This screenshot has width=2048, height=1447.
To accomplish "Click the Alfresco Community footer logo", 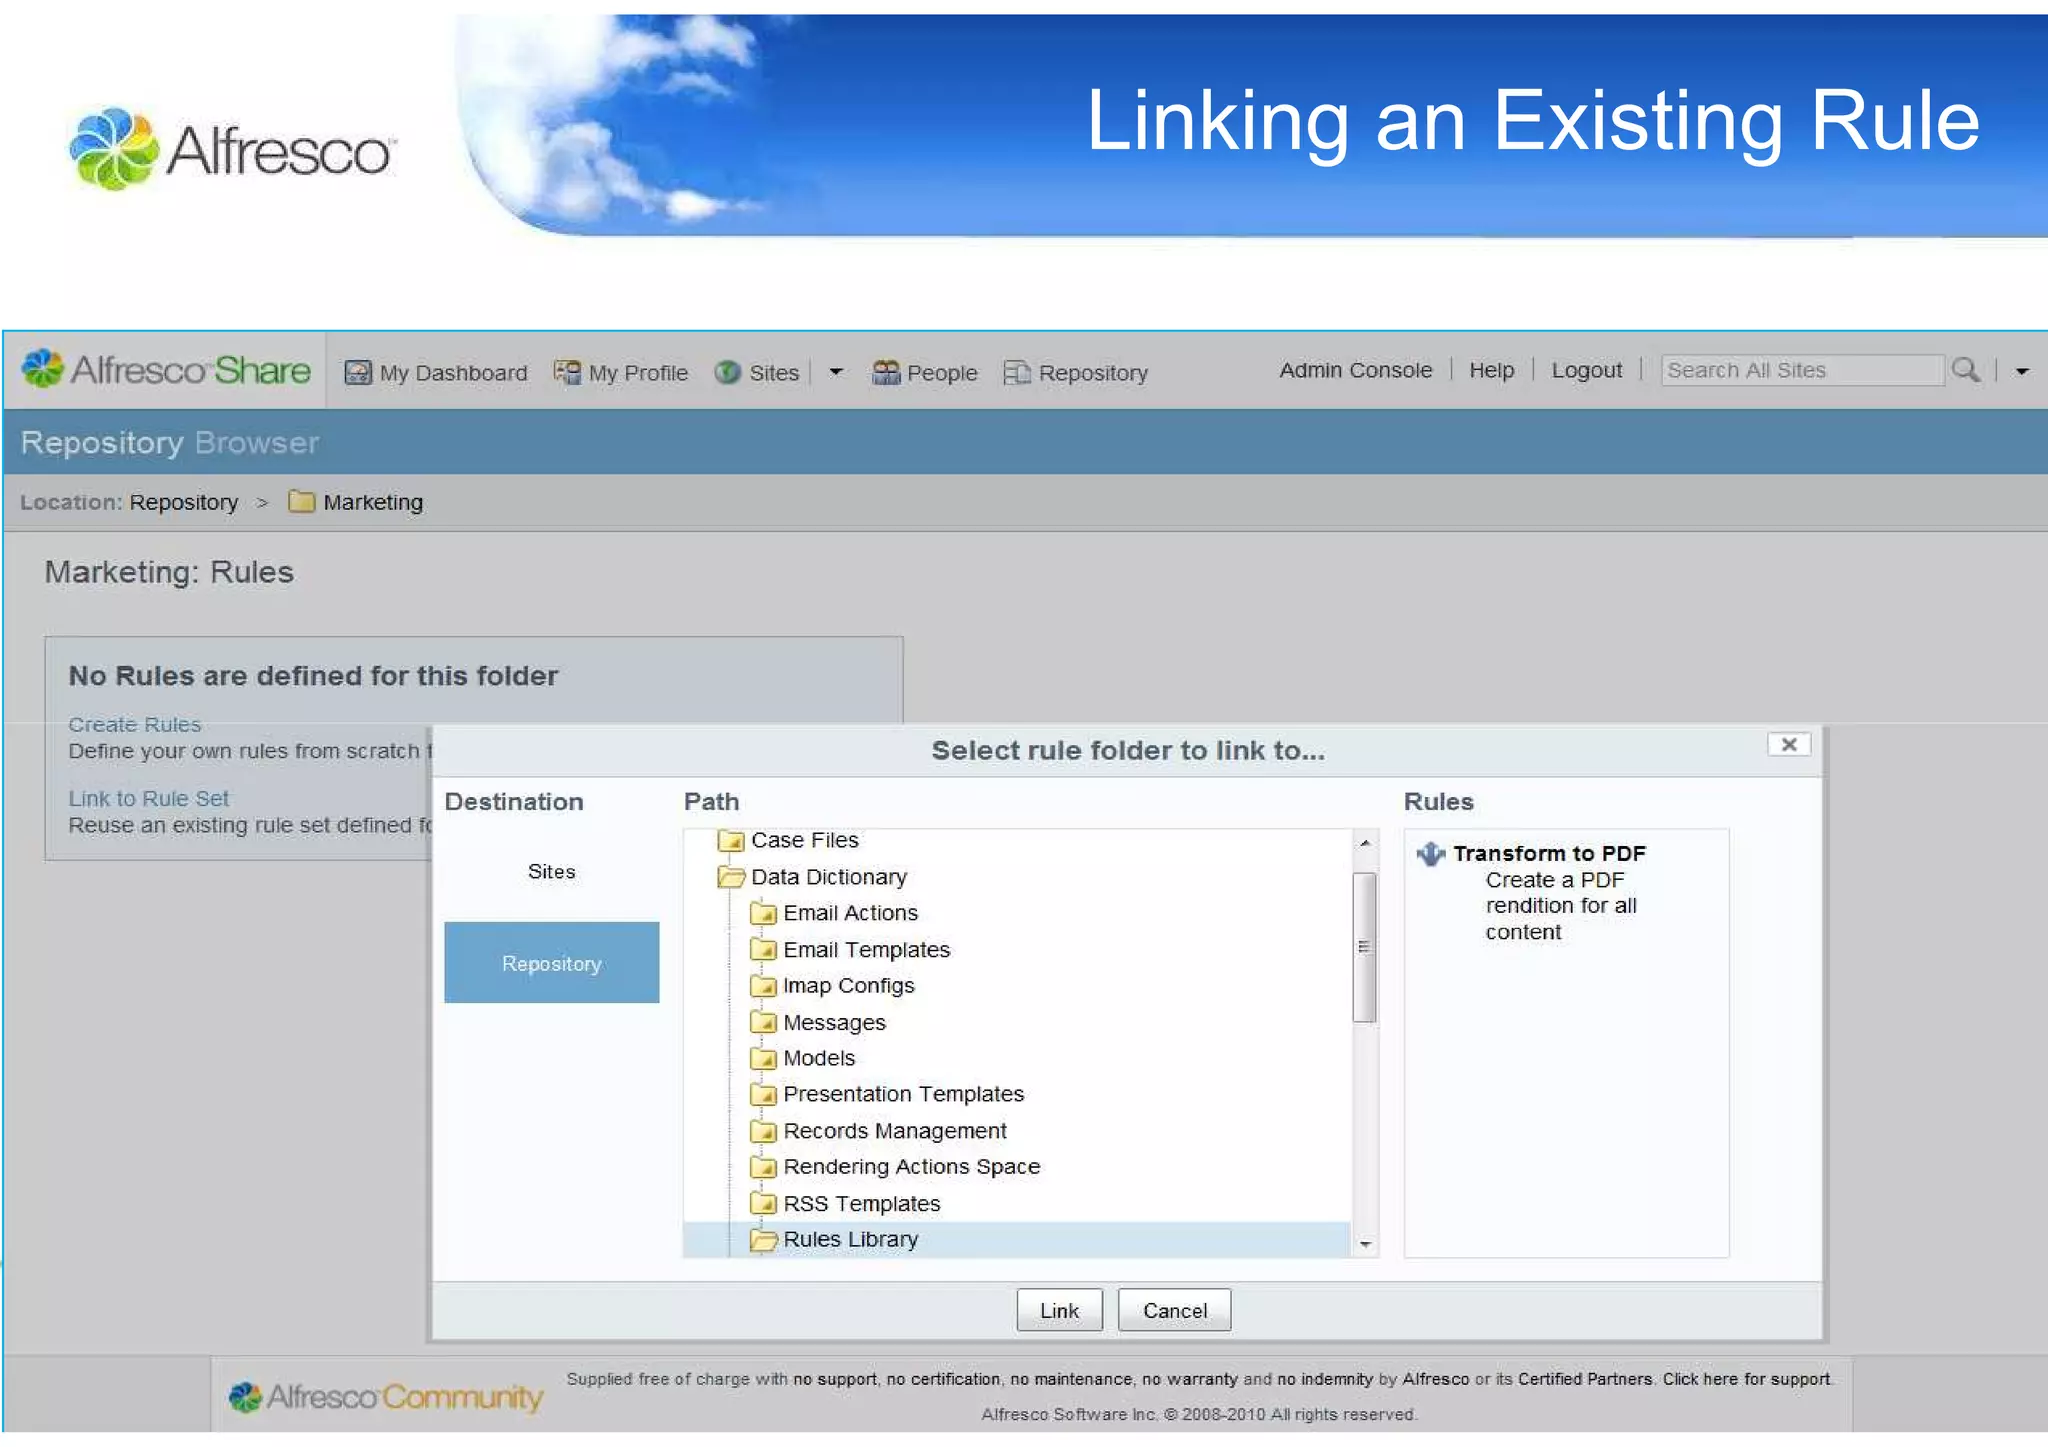I will (x=385, y=1396).
